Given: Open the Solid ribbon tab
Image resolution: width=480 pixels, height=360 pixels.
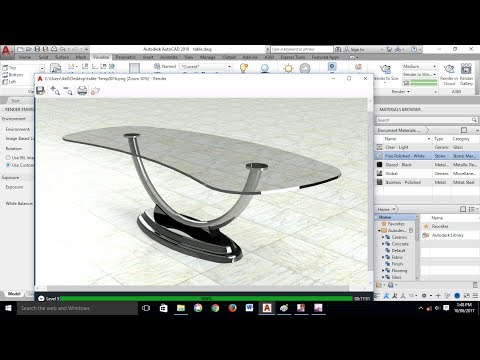Looking at the screenshot, I should 43,57.
